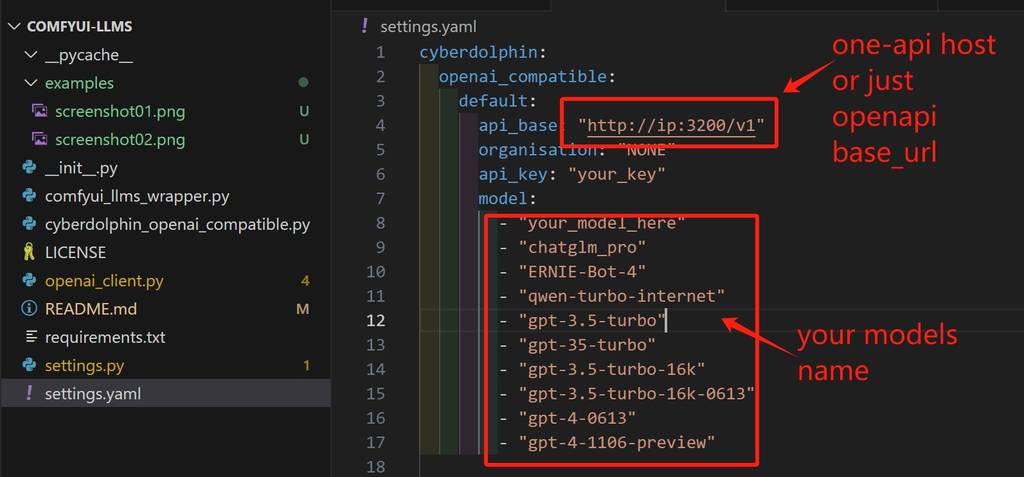Screen dimensions: 1024x477
Task: Click the text file icon beside requirements.txt
Action: click(29, 337)
